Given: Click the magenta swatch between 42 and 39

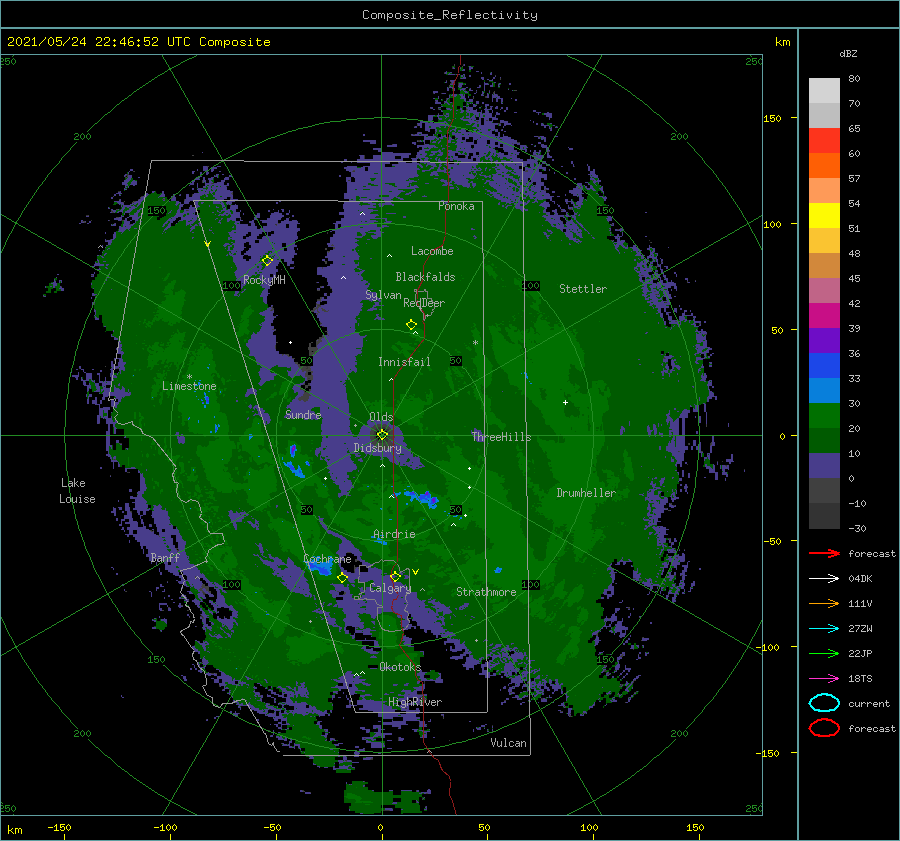Looking at the screenshot, I should [x=824, y=315].
